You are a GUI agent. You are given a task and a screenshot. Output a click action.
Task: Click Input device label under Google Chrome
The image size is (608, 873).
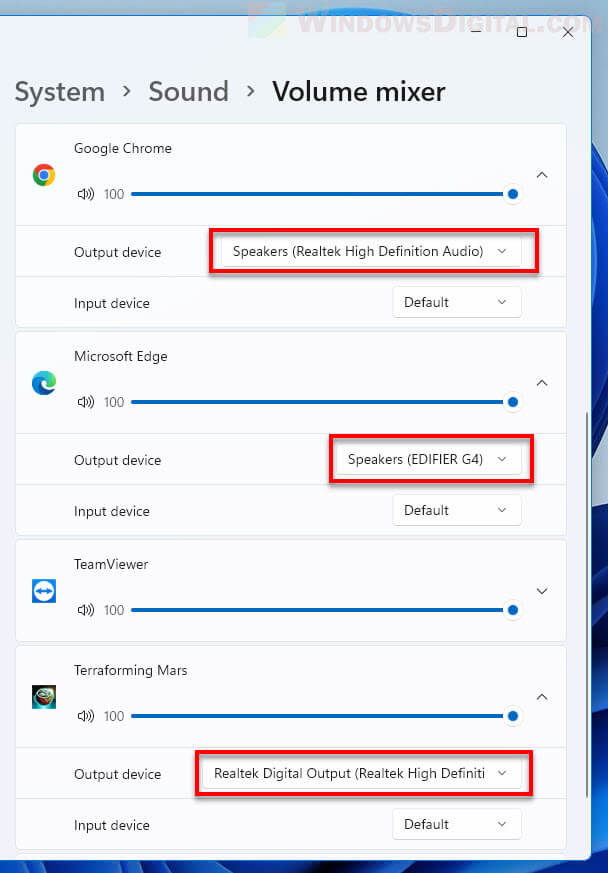point(112,303)
